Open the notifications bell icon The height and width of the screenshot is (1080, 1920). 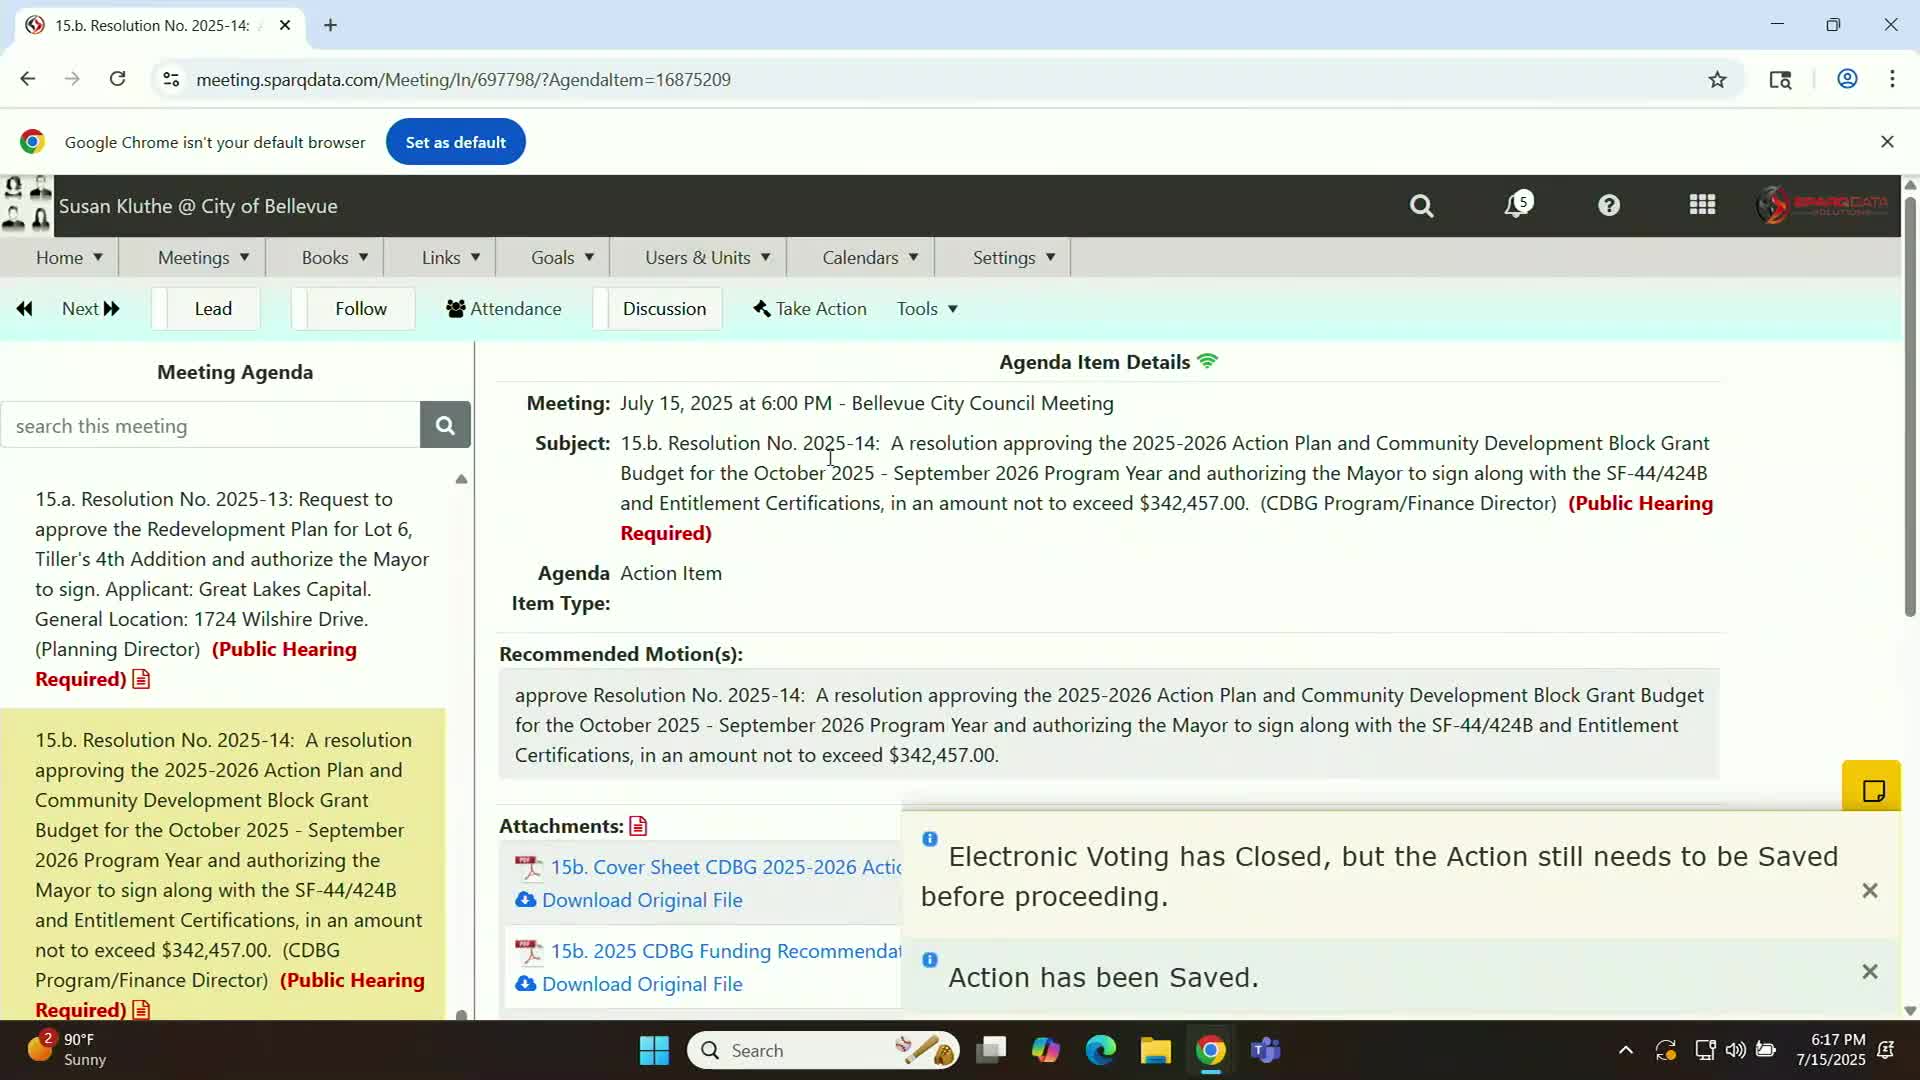coord(1517,206)
